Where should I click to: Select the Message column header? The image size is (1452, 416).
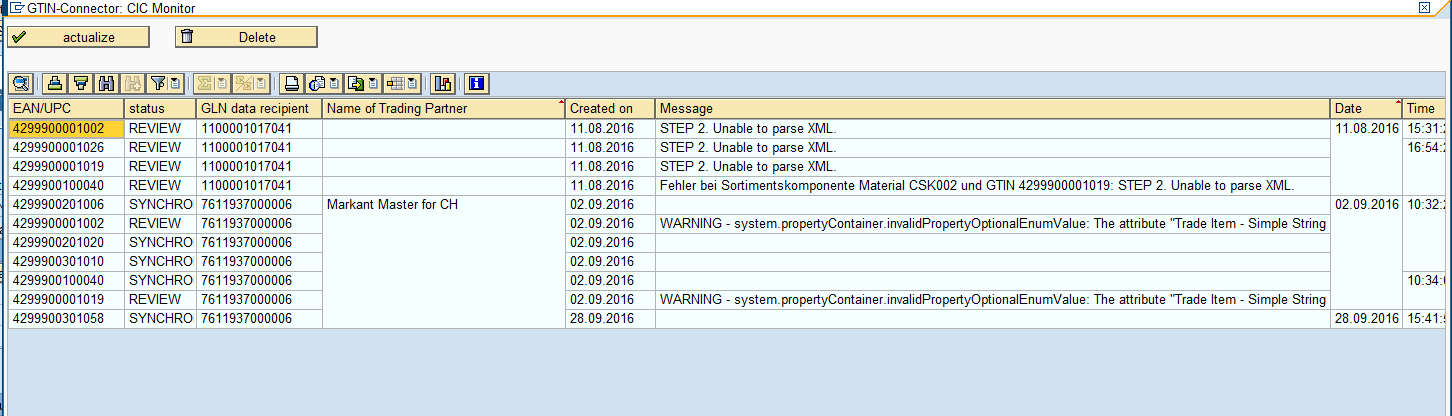992,108
